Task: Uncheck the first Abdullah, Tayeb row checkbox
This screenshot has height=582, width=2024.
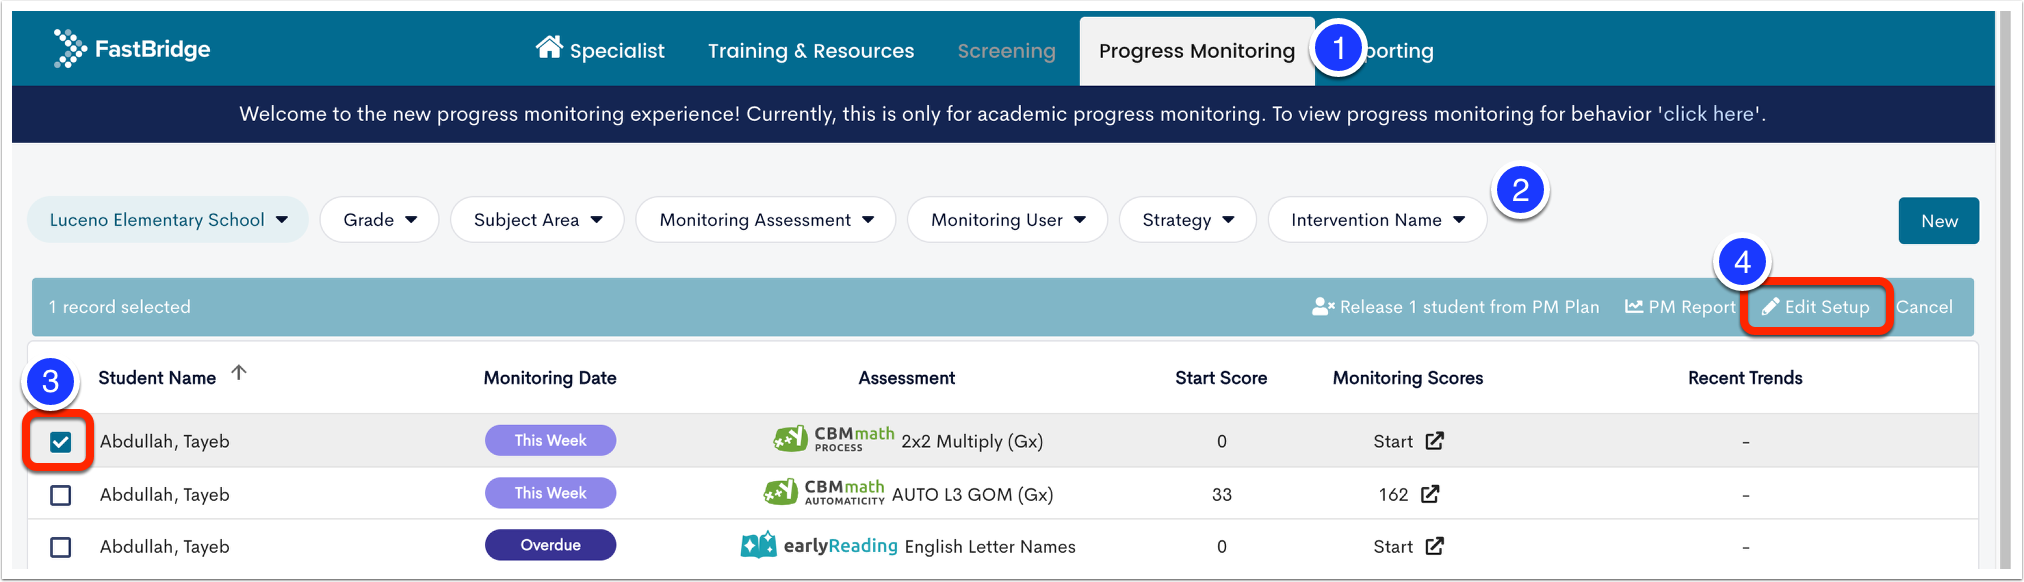Action: pos(61,441)
